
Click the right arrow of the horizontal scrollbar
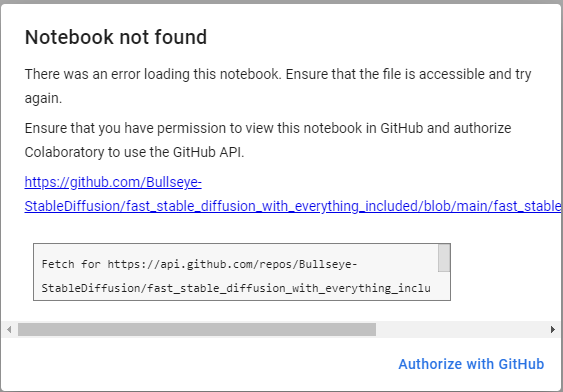pos(553,329)
